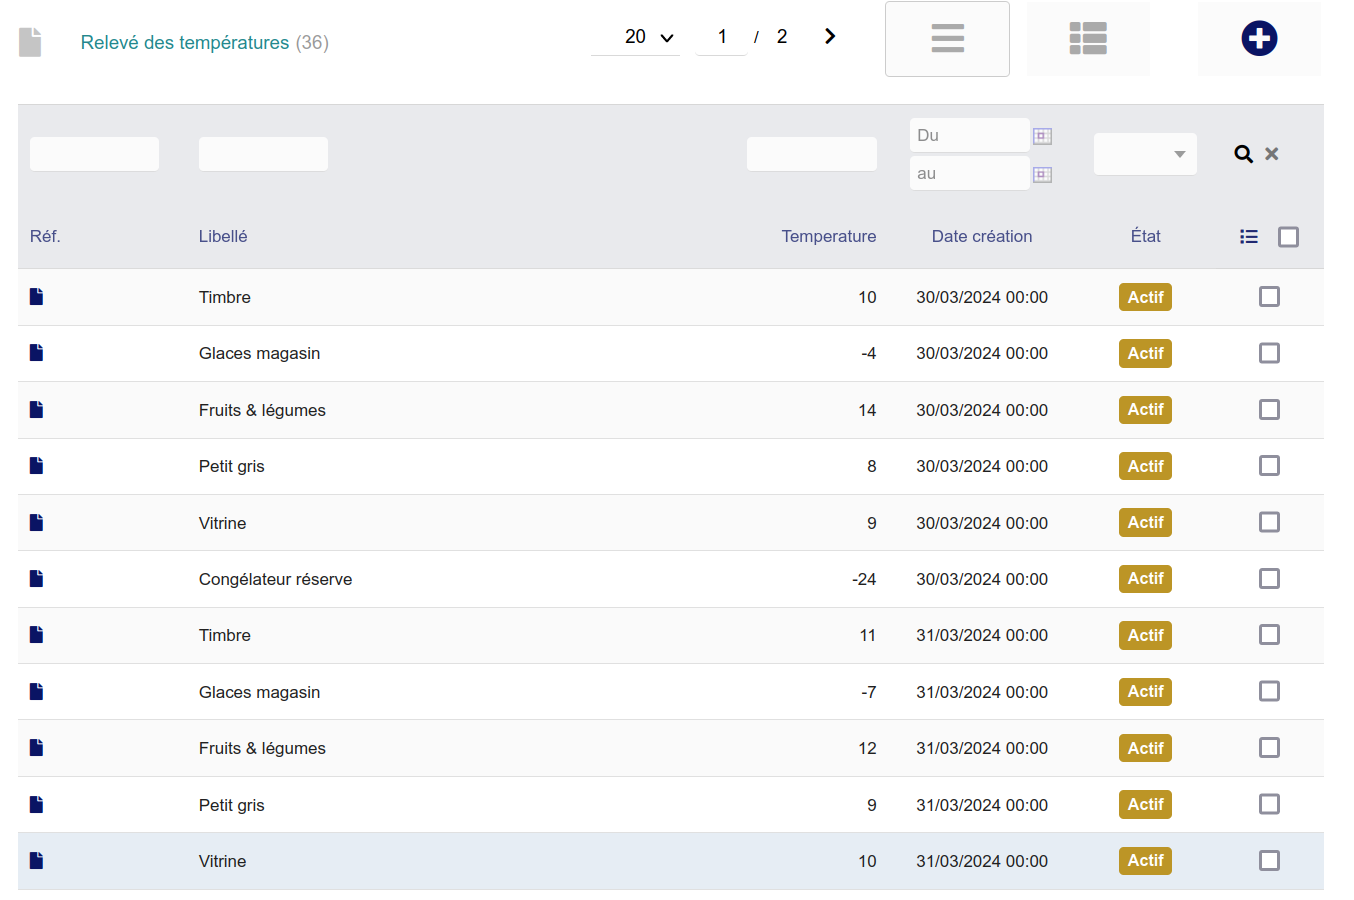Viewport: 1354px width, 900px height.
Task: Open Petit gris 30/03/2024 record icon
Action: point(37,465)
